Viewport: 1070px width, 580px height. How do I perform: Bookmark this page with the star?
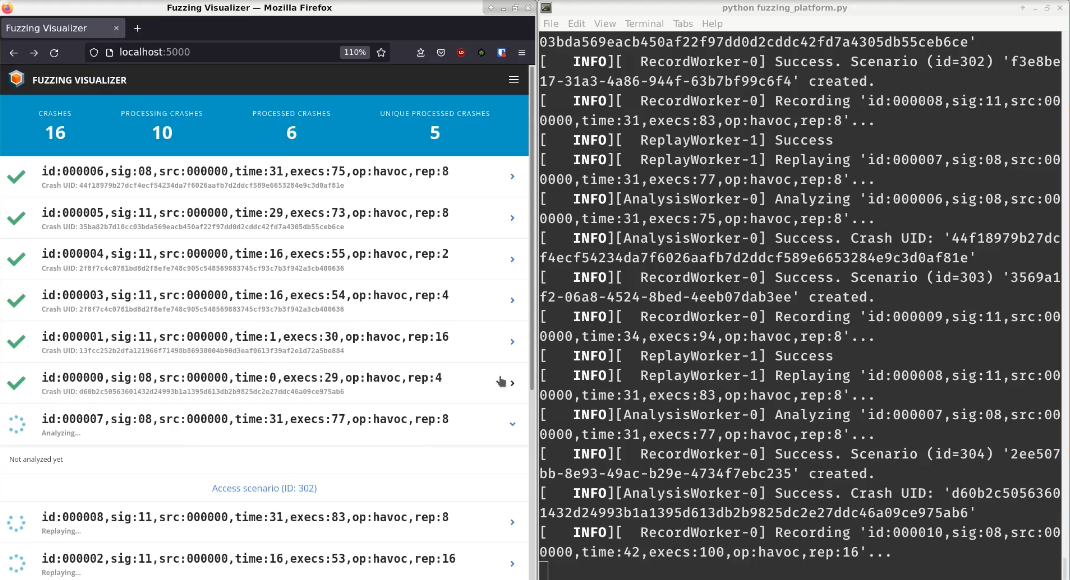pos(381,53)
